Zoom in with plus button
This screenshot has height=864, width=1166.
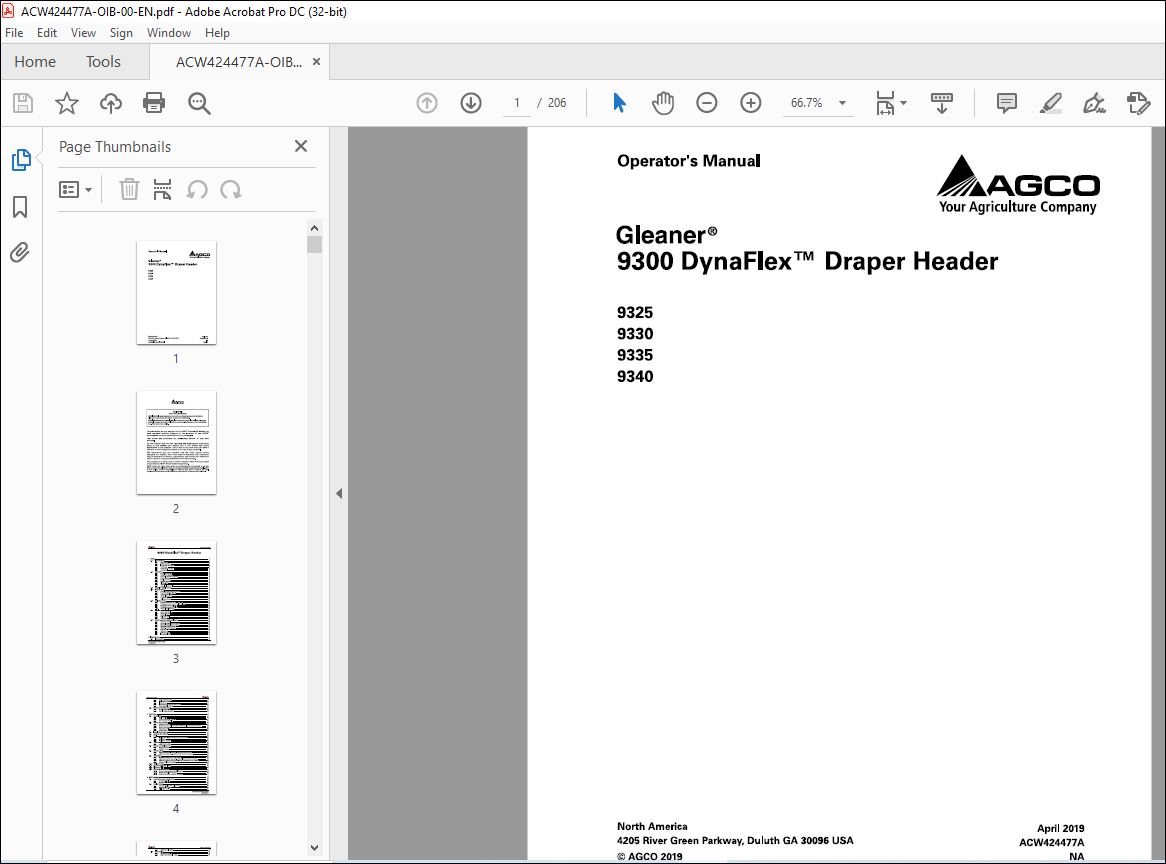click(751, 103)
